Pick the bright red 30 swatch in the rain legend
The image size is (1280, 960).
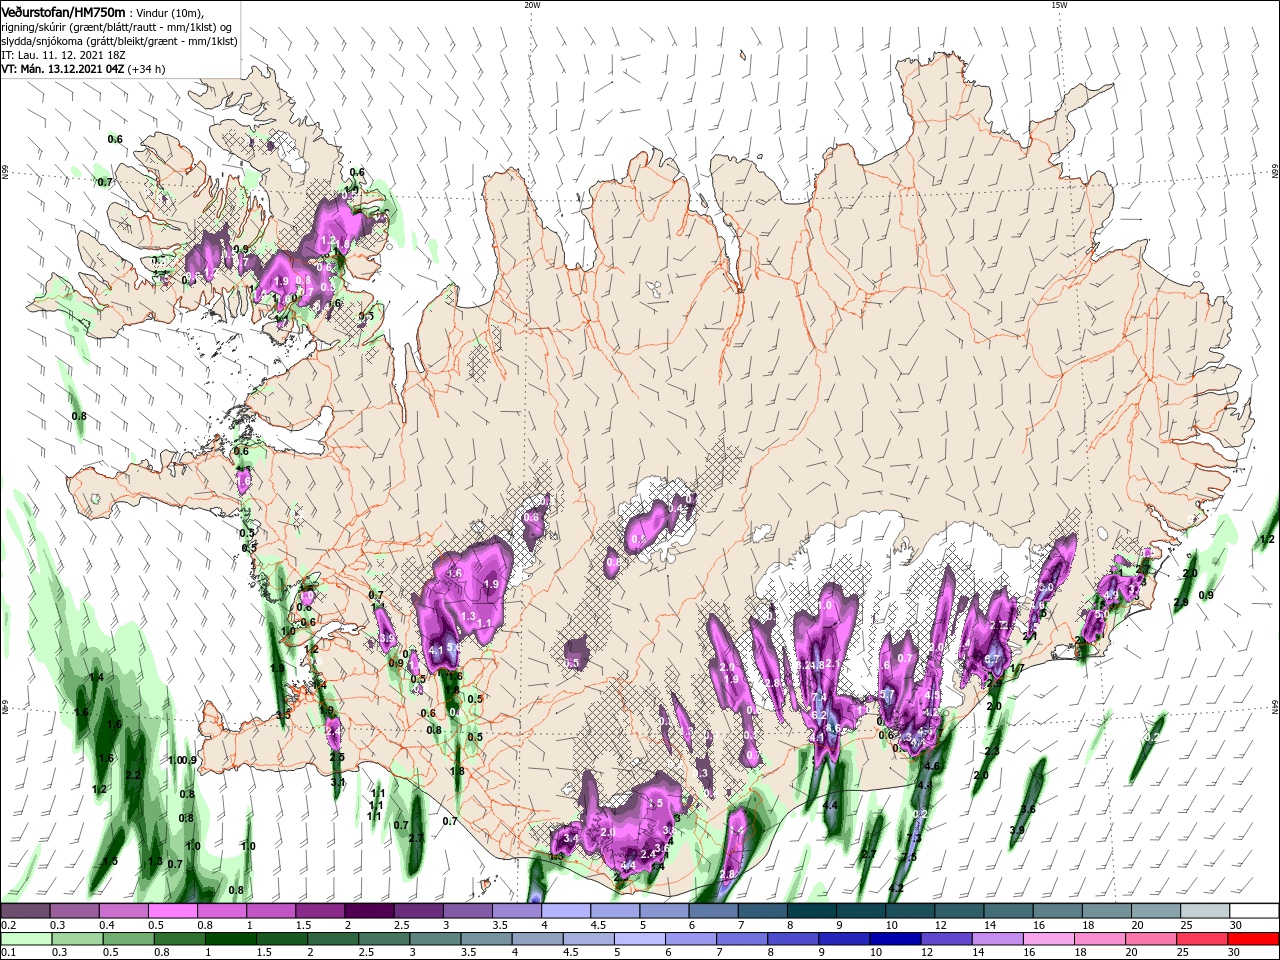click(1254, 939)
